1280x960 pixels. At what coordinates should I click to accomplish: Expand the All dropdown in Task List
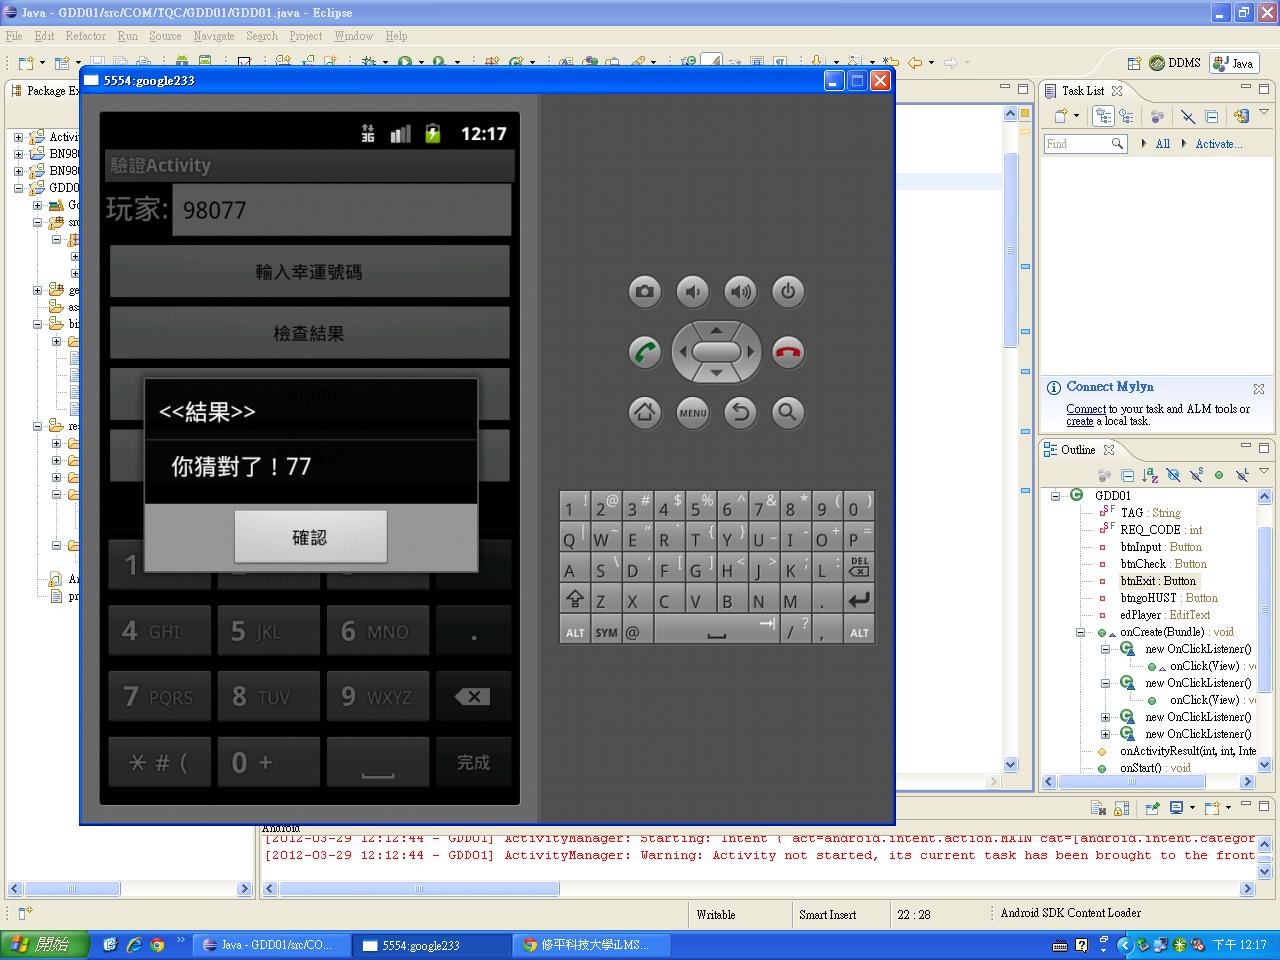(x=1144, y=144)
